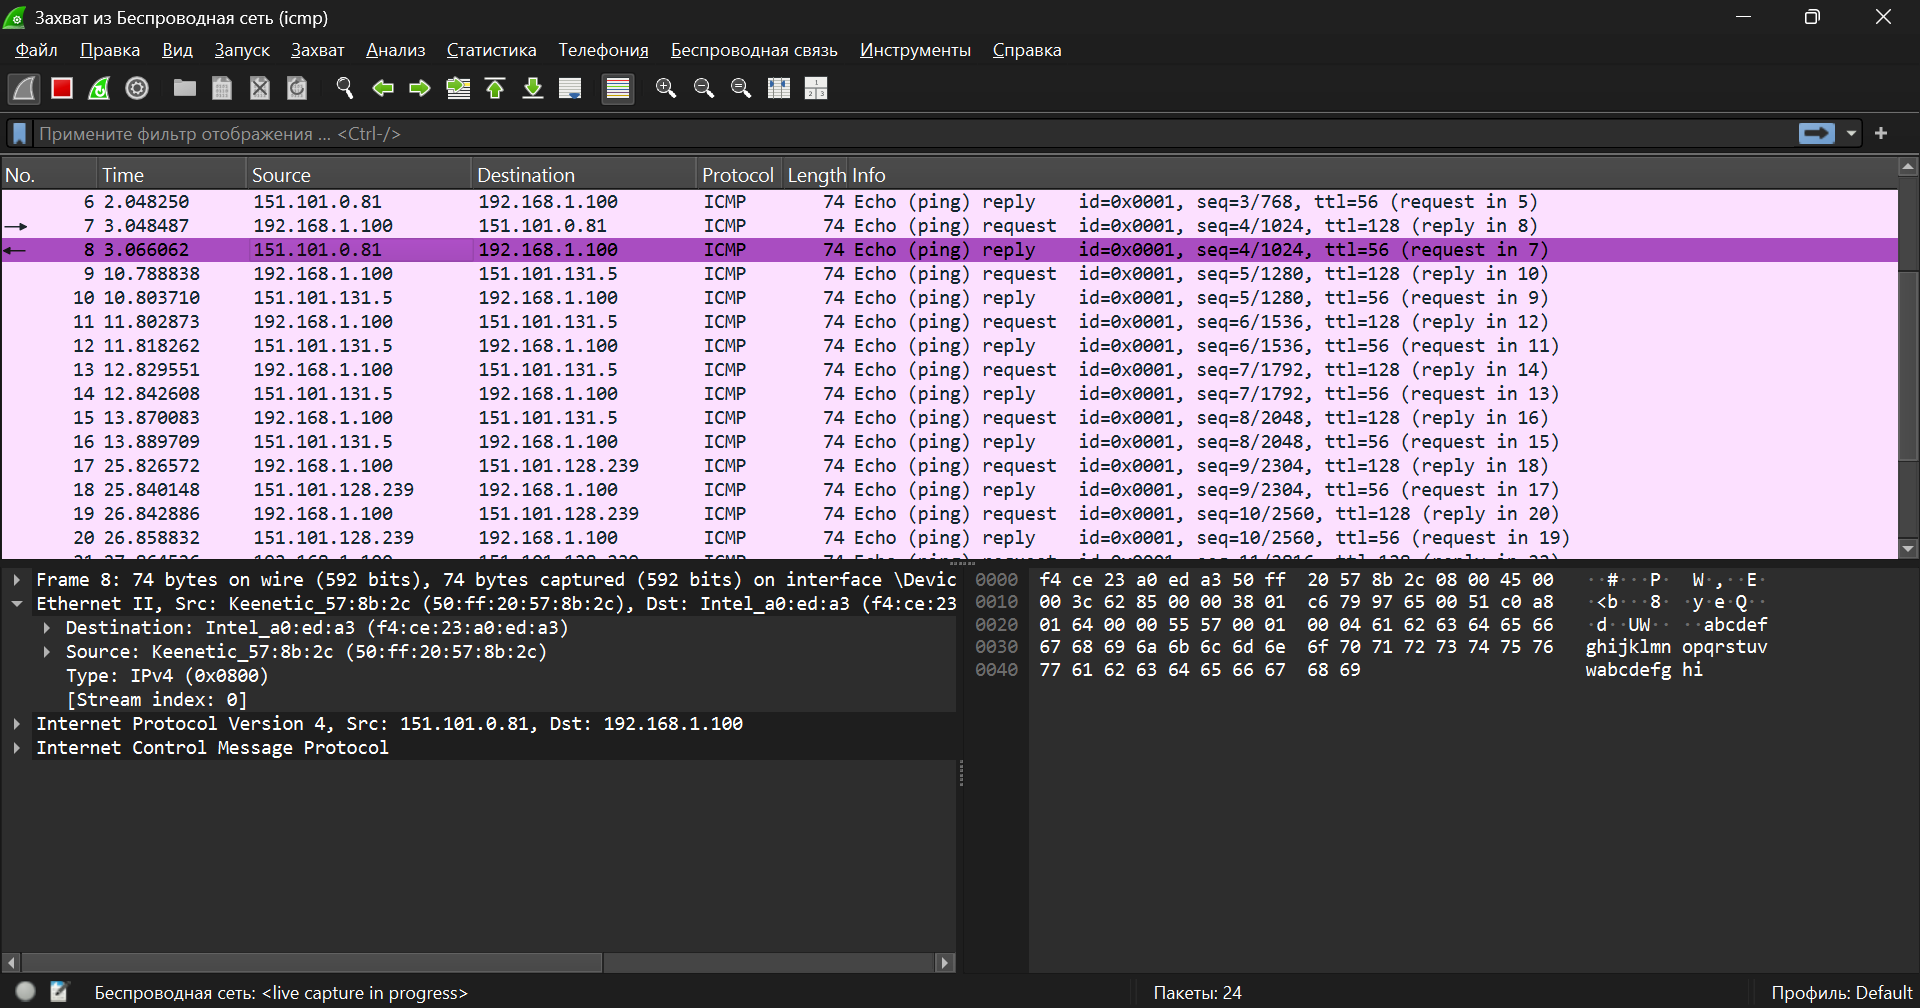Screen dimensions: 1920x1008
Task: Click the Find packet magnifier icon
Action: pyautogui.click(x=345, y=89)
